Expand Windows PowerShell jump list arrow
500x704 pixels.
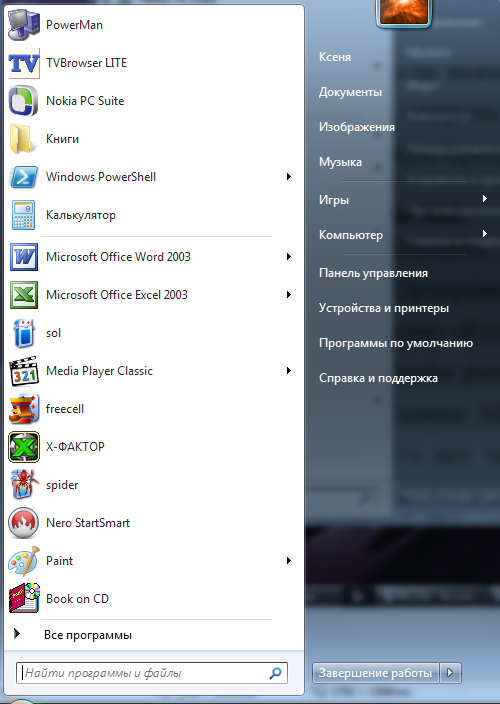(289, 177)
